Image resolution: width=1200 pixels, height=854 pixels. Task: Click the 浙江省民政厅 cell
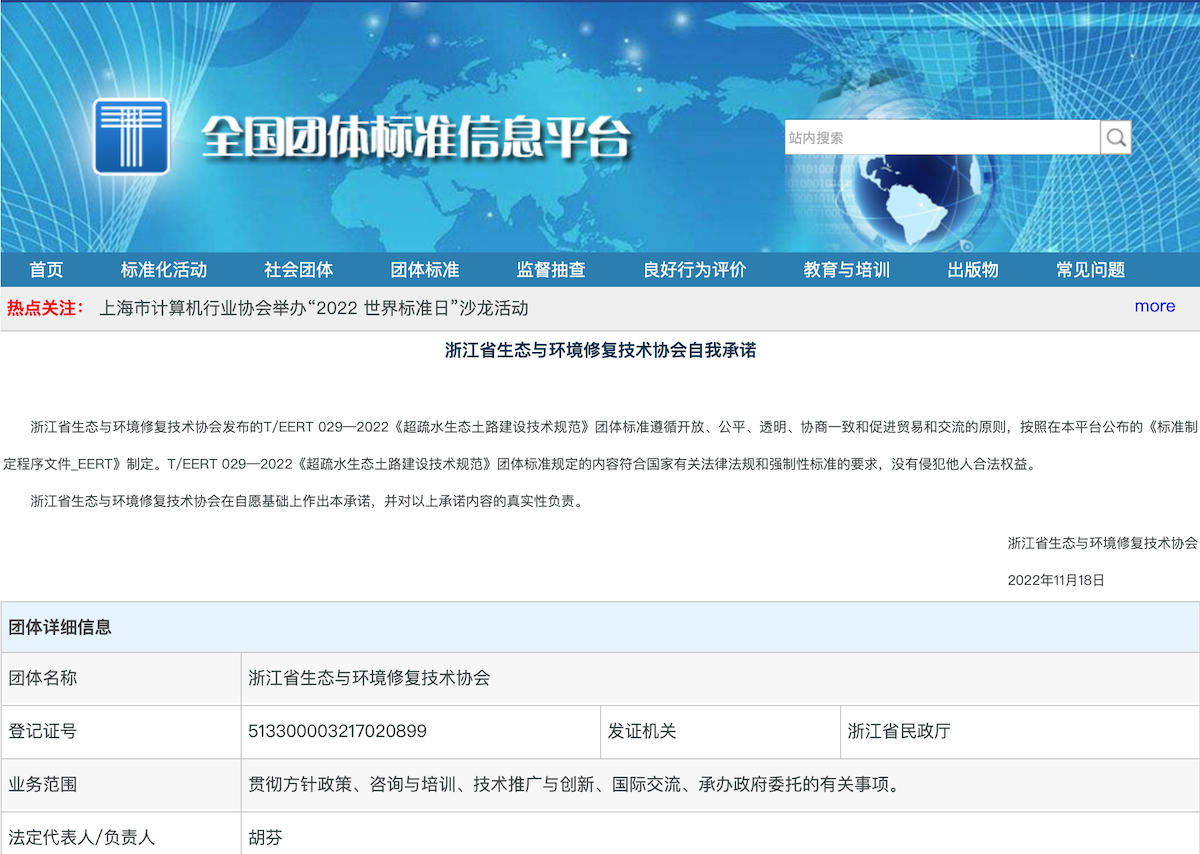[x=1020, y=732]
